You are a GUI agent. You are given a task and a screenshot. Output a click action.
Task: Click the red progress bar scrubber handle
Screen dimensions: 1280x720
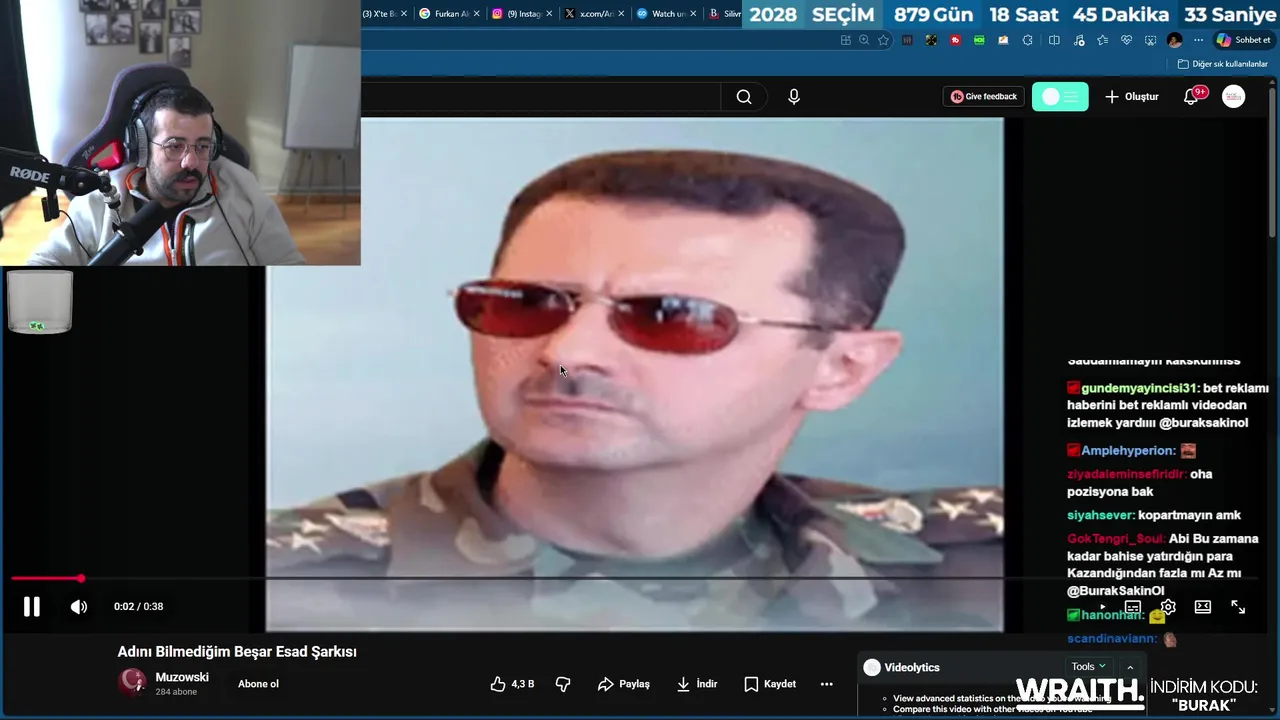pyautogui.click(x=81, y=578)
